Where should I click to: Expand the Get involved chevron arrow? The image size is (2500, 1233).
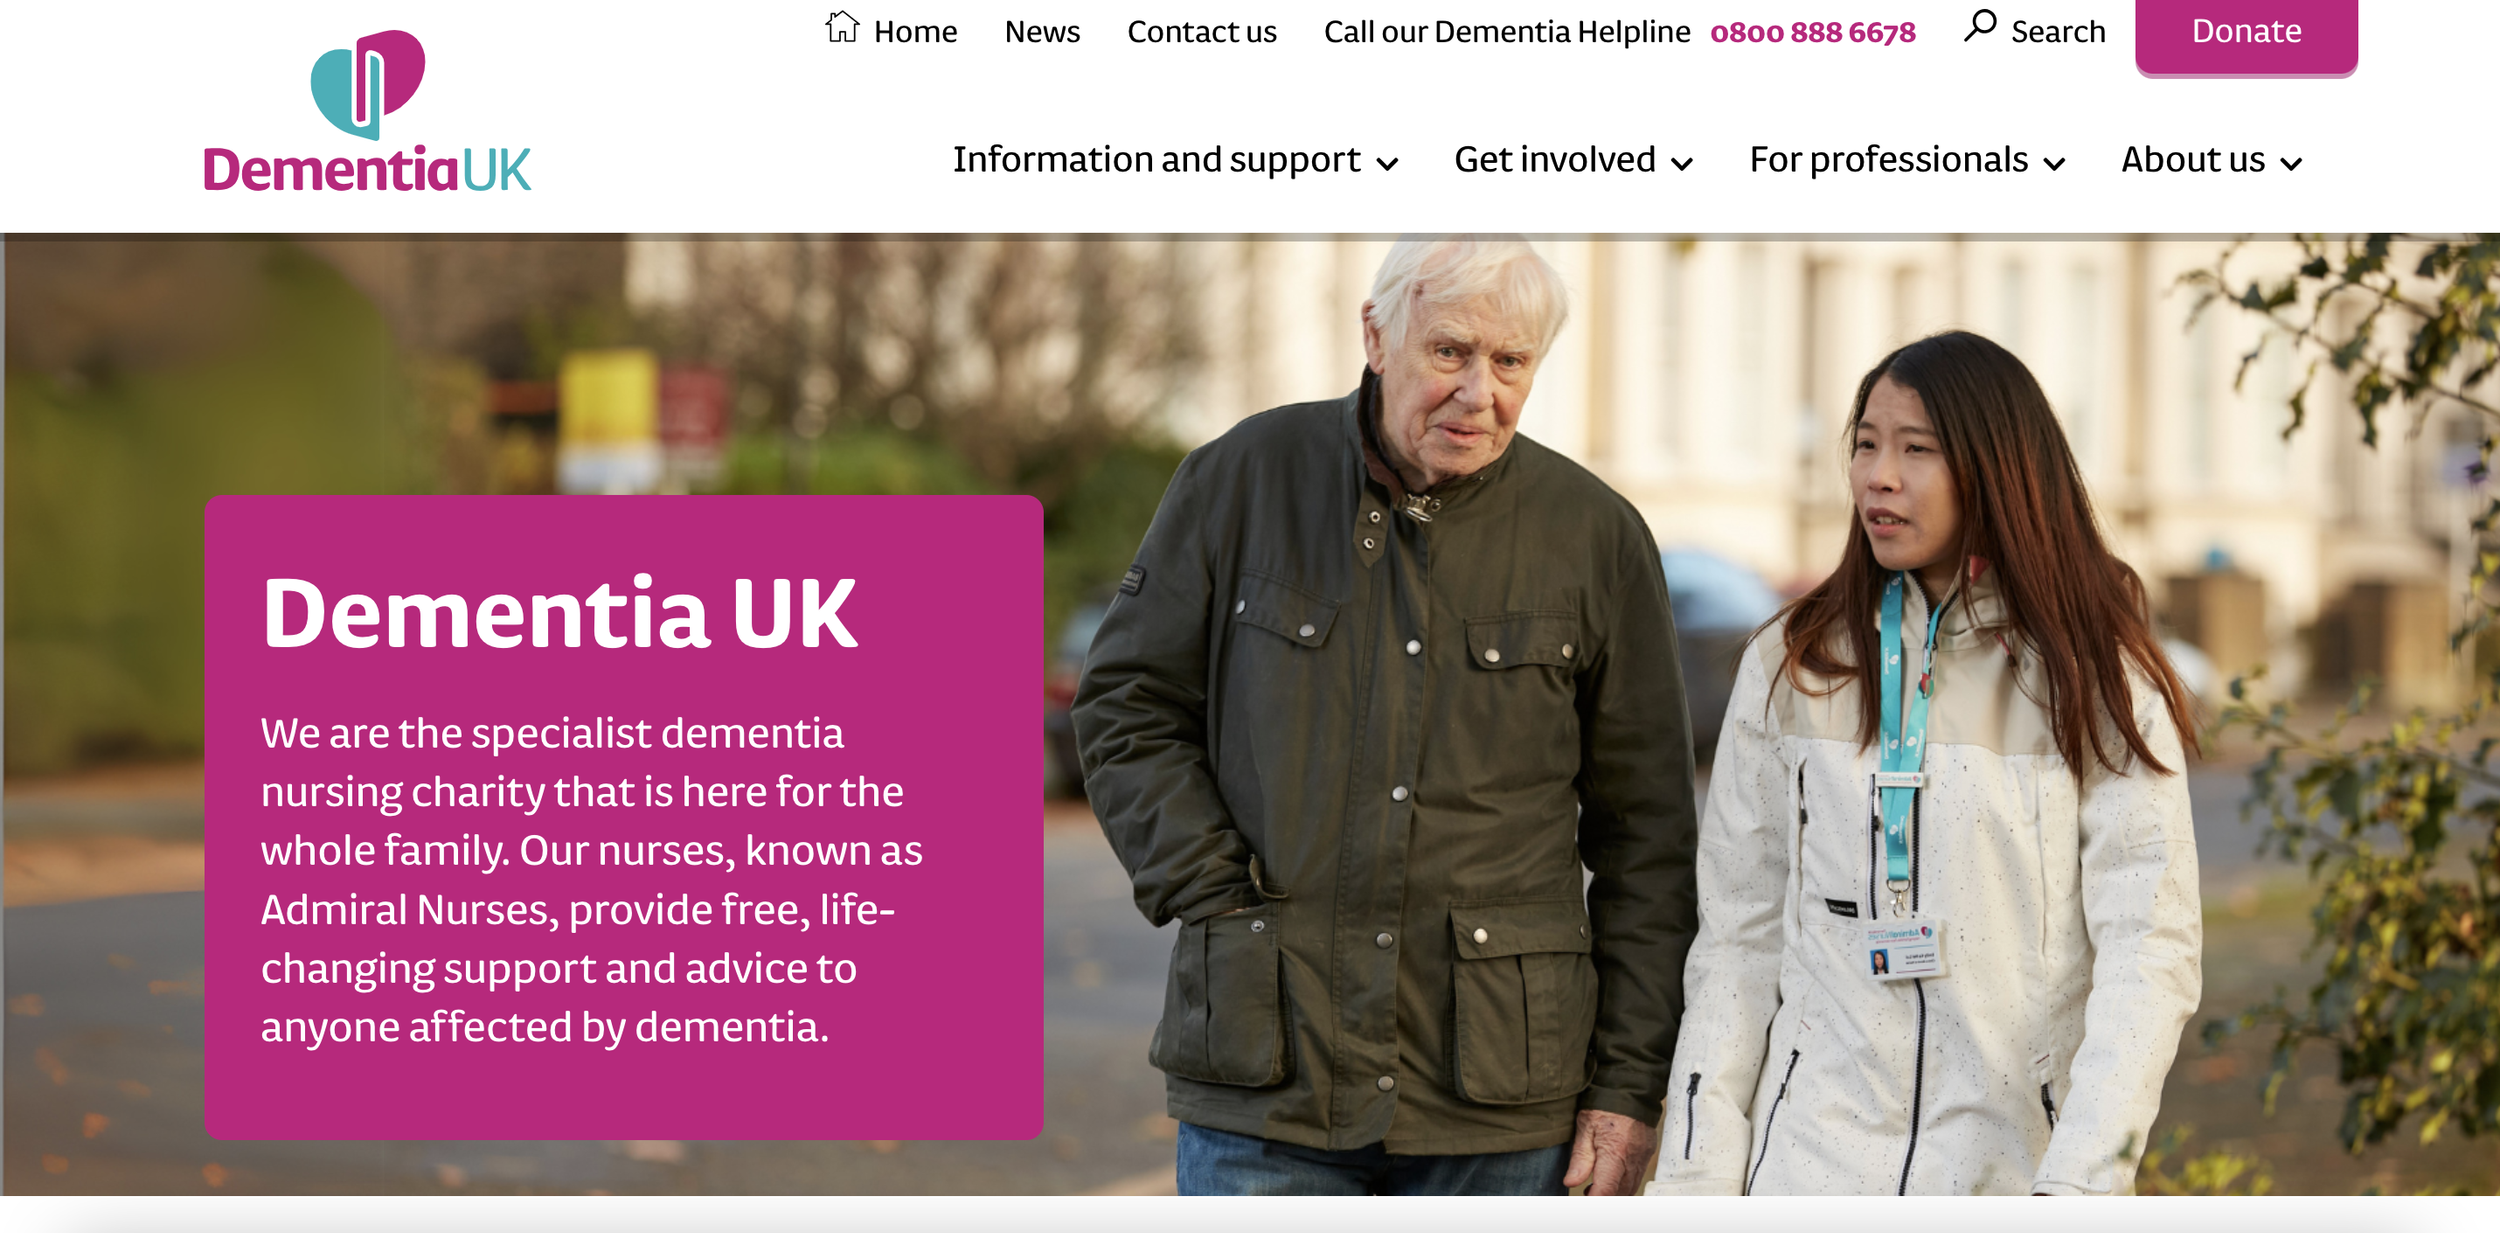click(x=1683, y=164)
